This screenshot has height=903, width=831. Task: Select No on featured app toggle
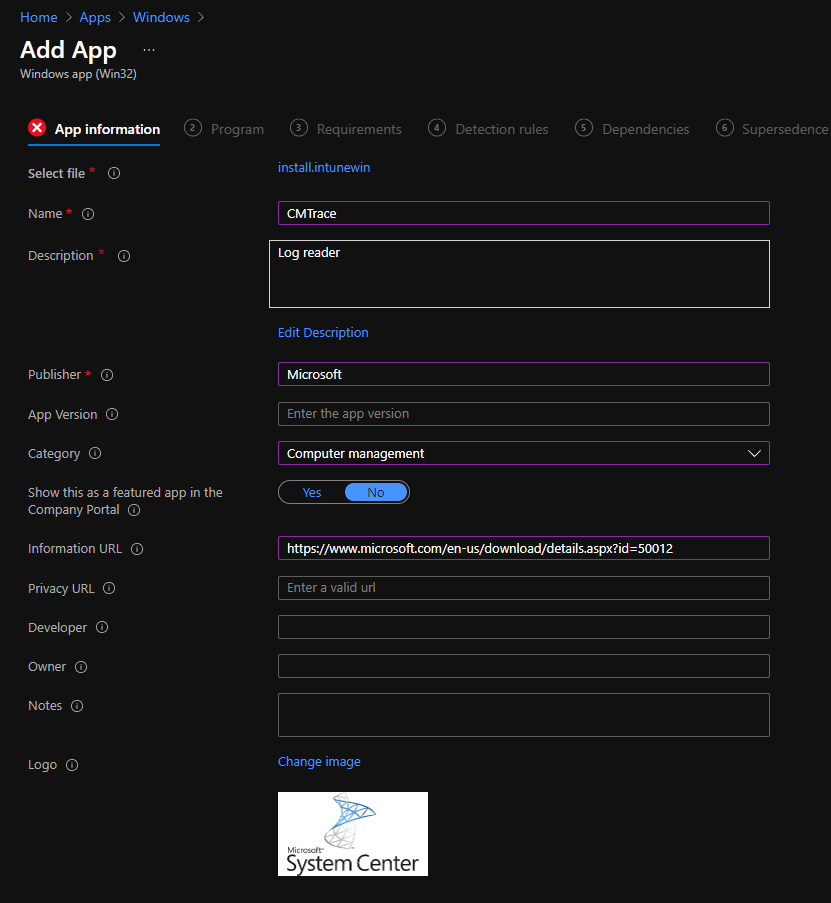(376, 492)
